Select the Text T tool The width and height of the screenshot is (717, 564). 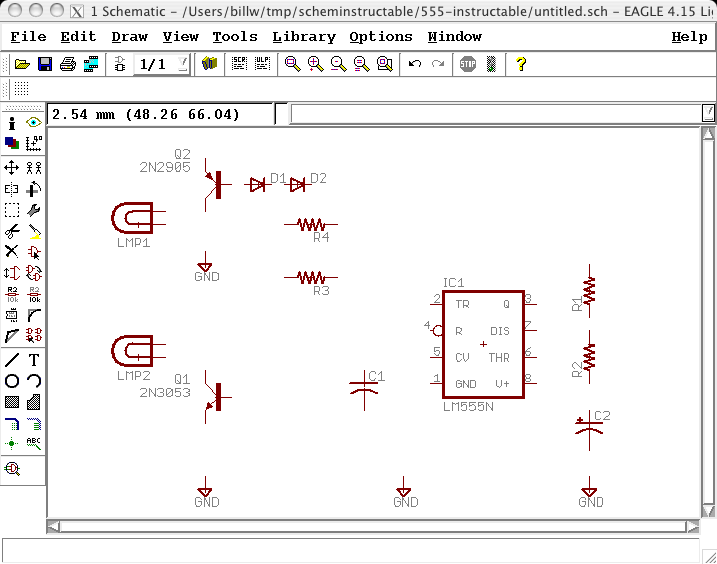tap(34, 360)
